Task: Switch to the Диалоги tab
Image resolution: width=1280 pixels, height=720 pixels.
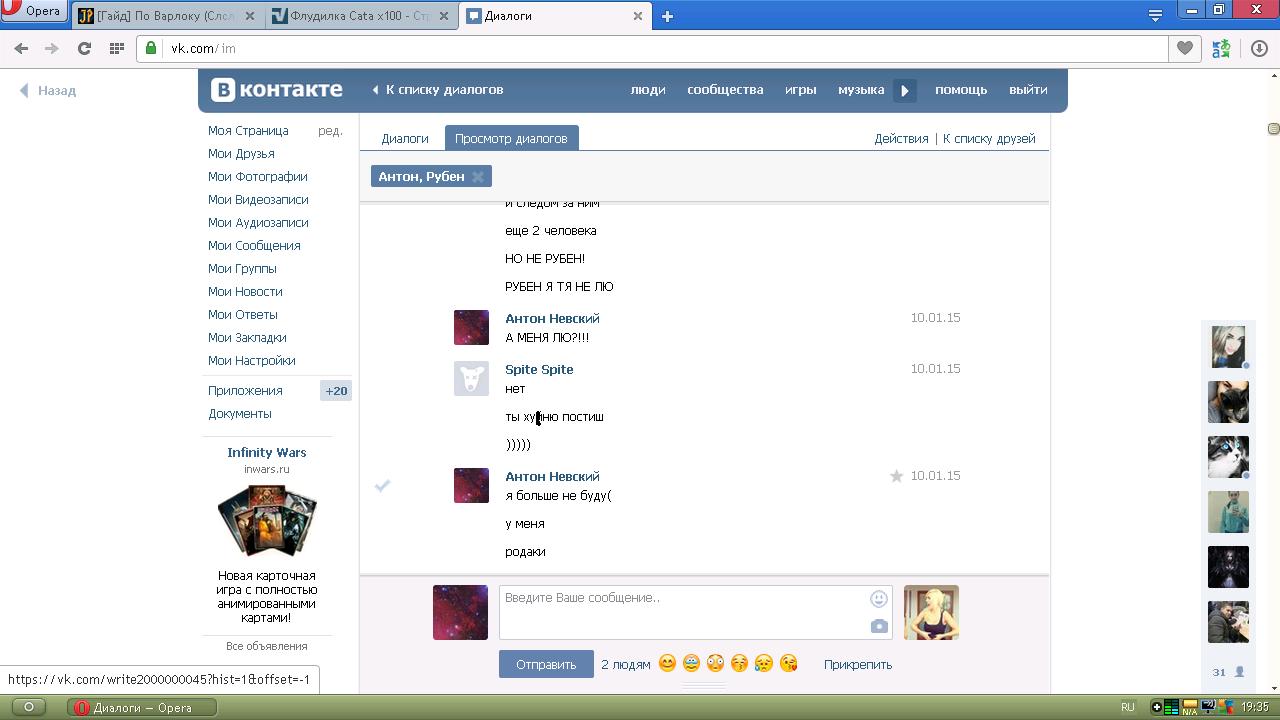Action: pyautogui.click(x=405, y=139)
